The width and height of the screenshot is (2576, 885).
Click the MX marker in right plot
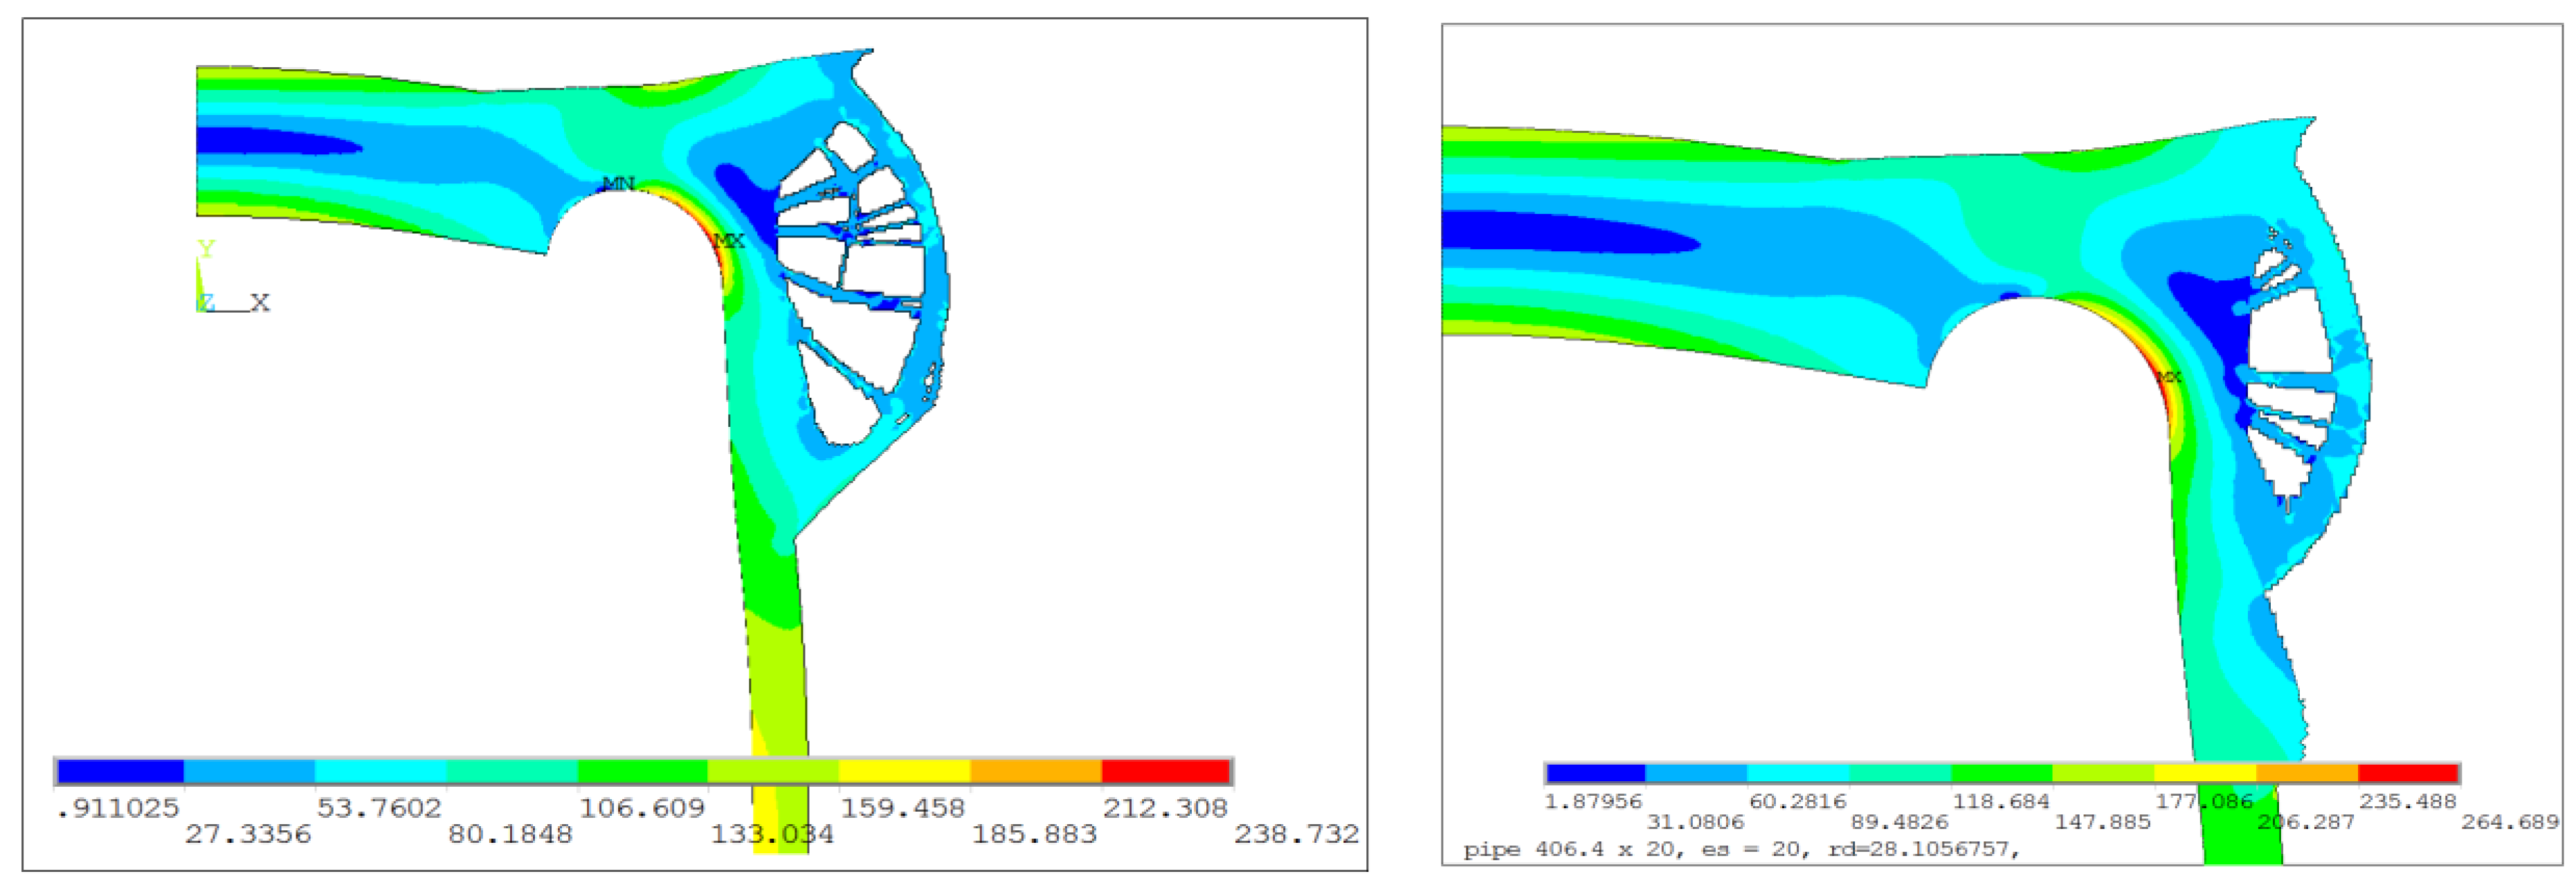point(2168,377)
